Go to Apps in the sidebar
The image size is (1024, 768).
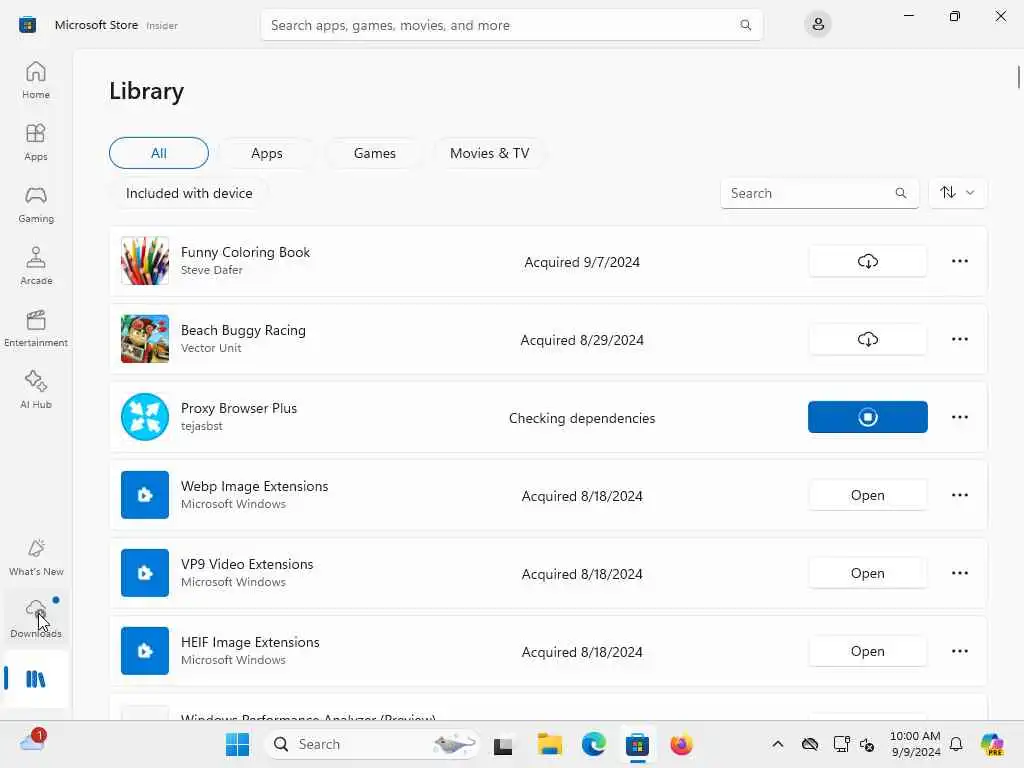(x=36, y=142)
